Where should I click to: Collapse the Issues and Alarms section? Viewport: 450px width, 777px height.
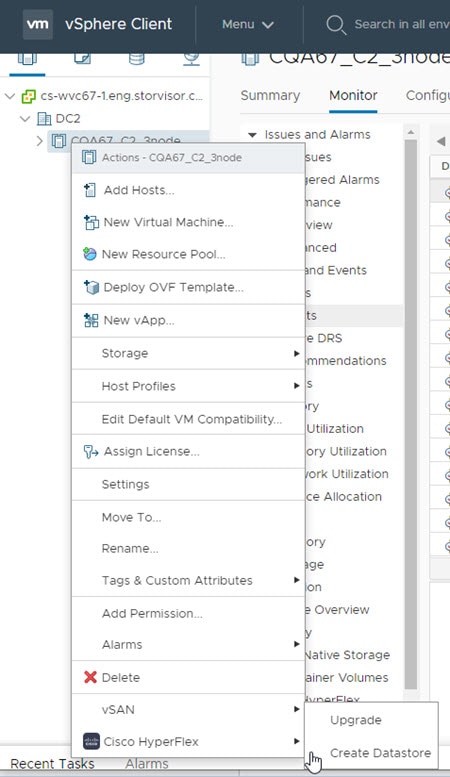click(252, 135)
